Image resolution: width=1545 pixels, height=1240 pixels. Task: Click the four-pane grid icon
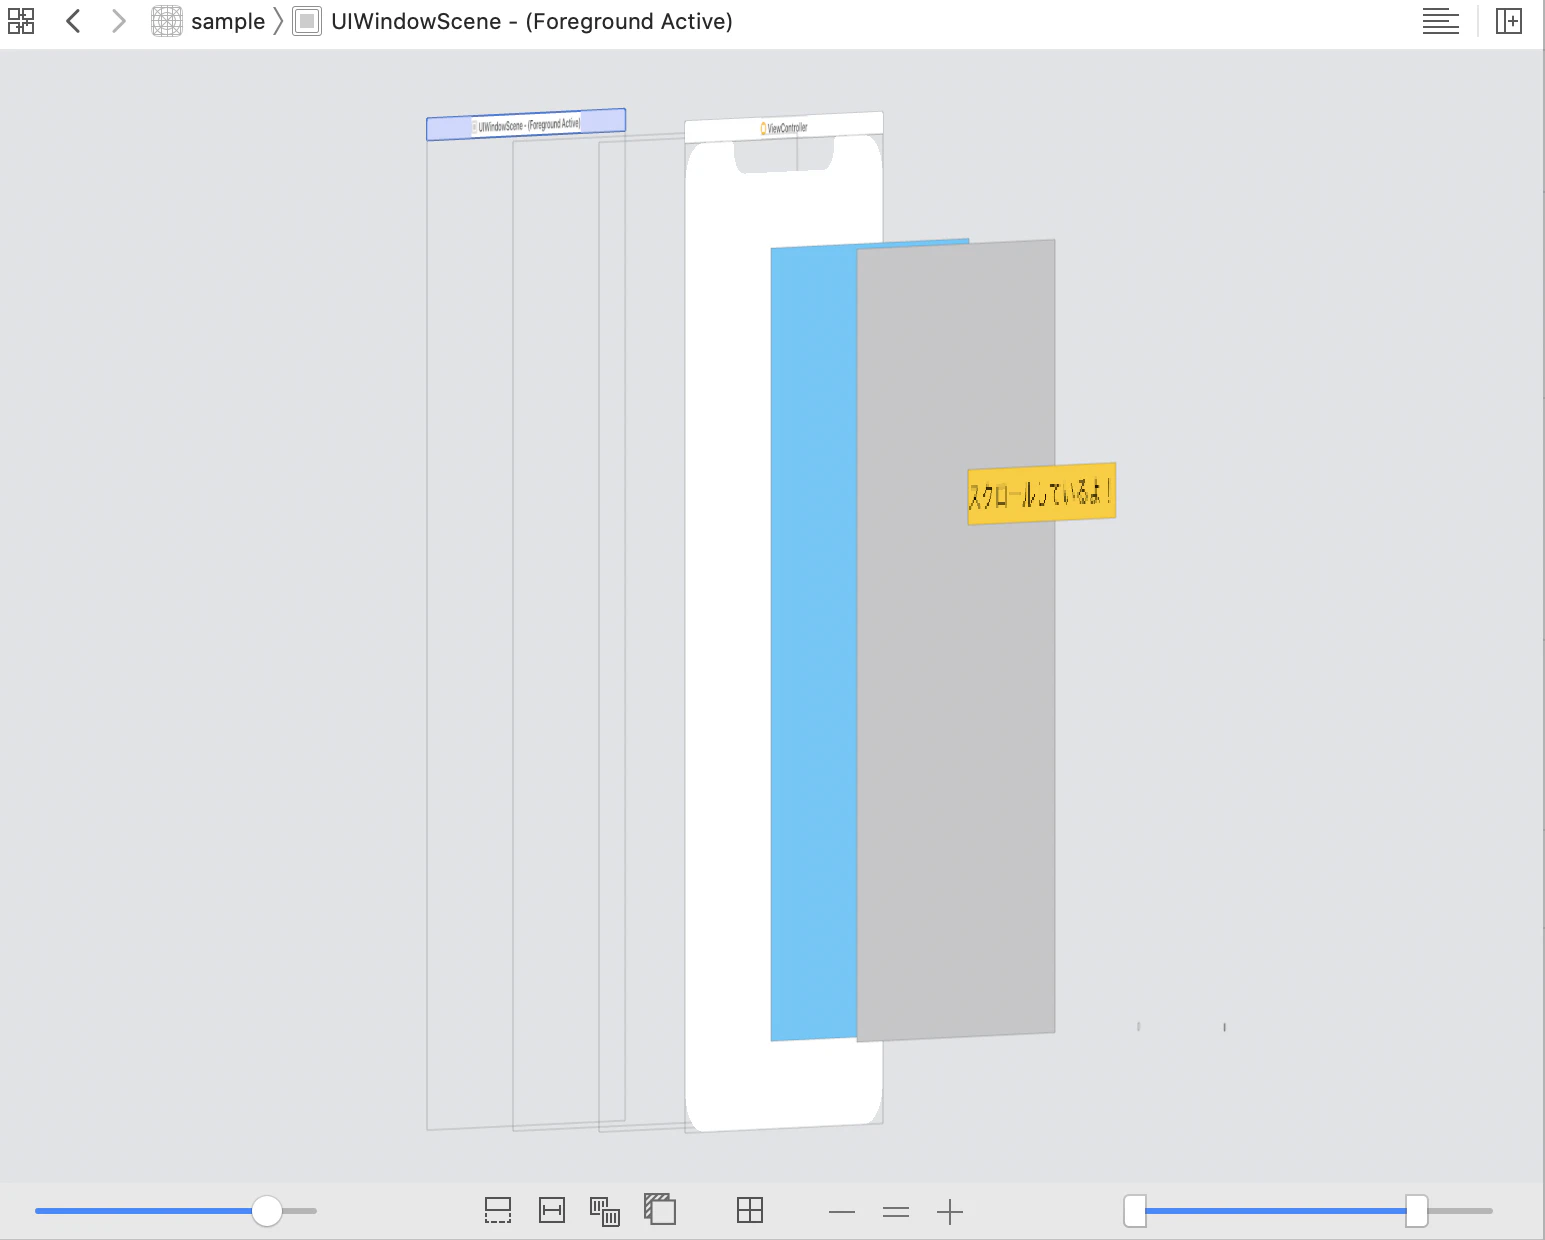click(750, 1211)
